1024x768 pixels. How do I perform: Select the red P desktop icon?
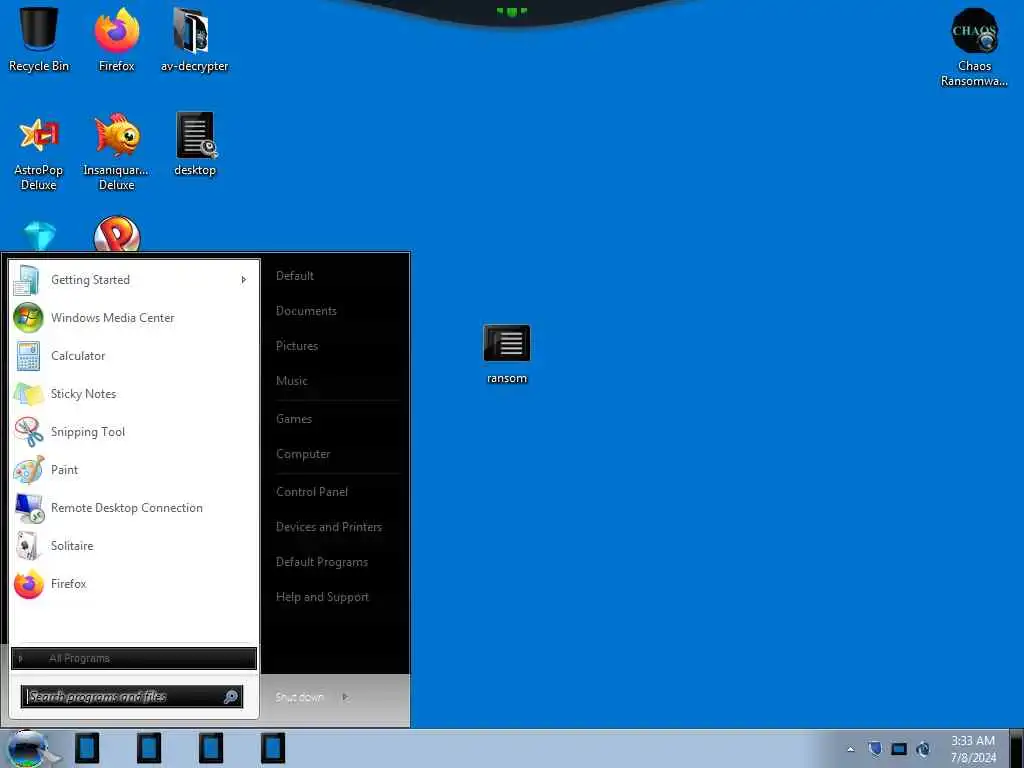[x=117, y=234]
